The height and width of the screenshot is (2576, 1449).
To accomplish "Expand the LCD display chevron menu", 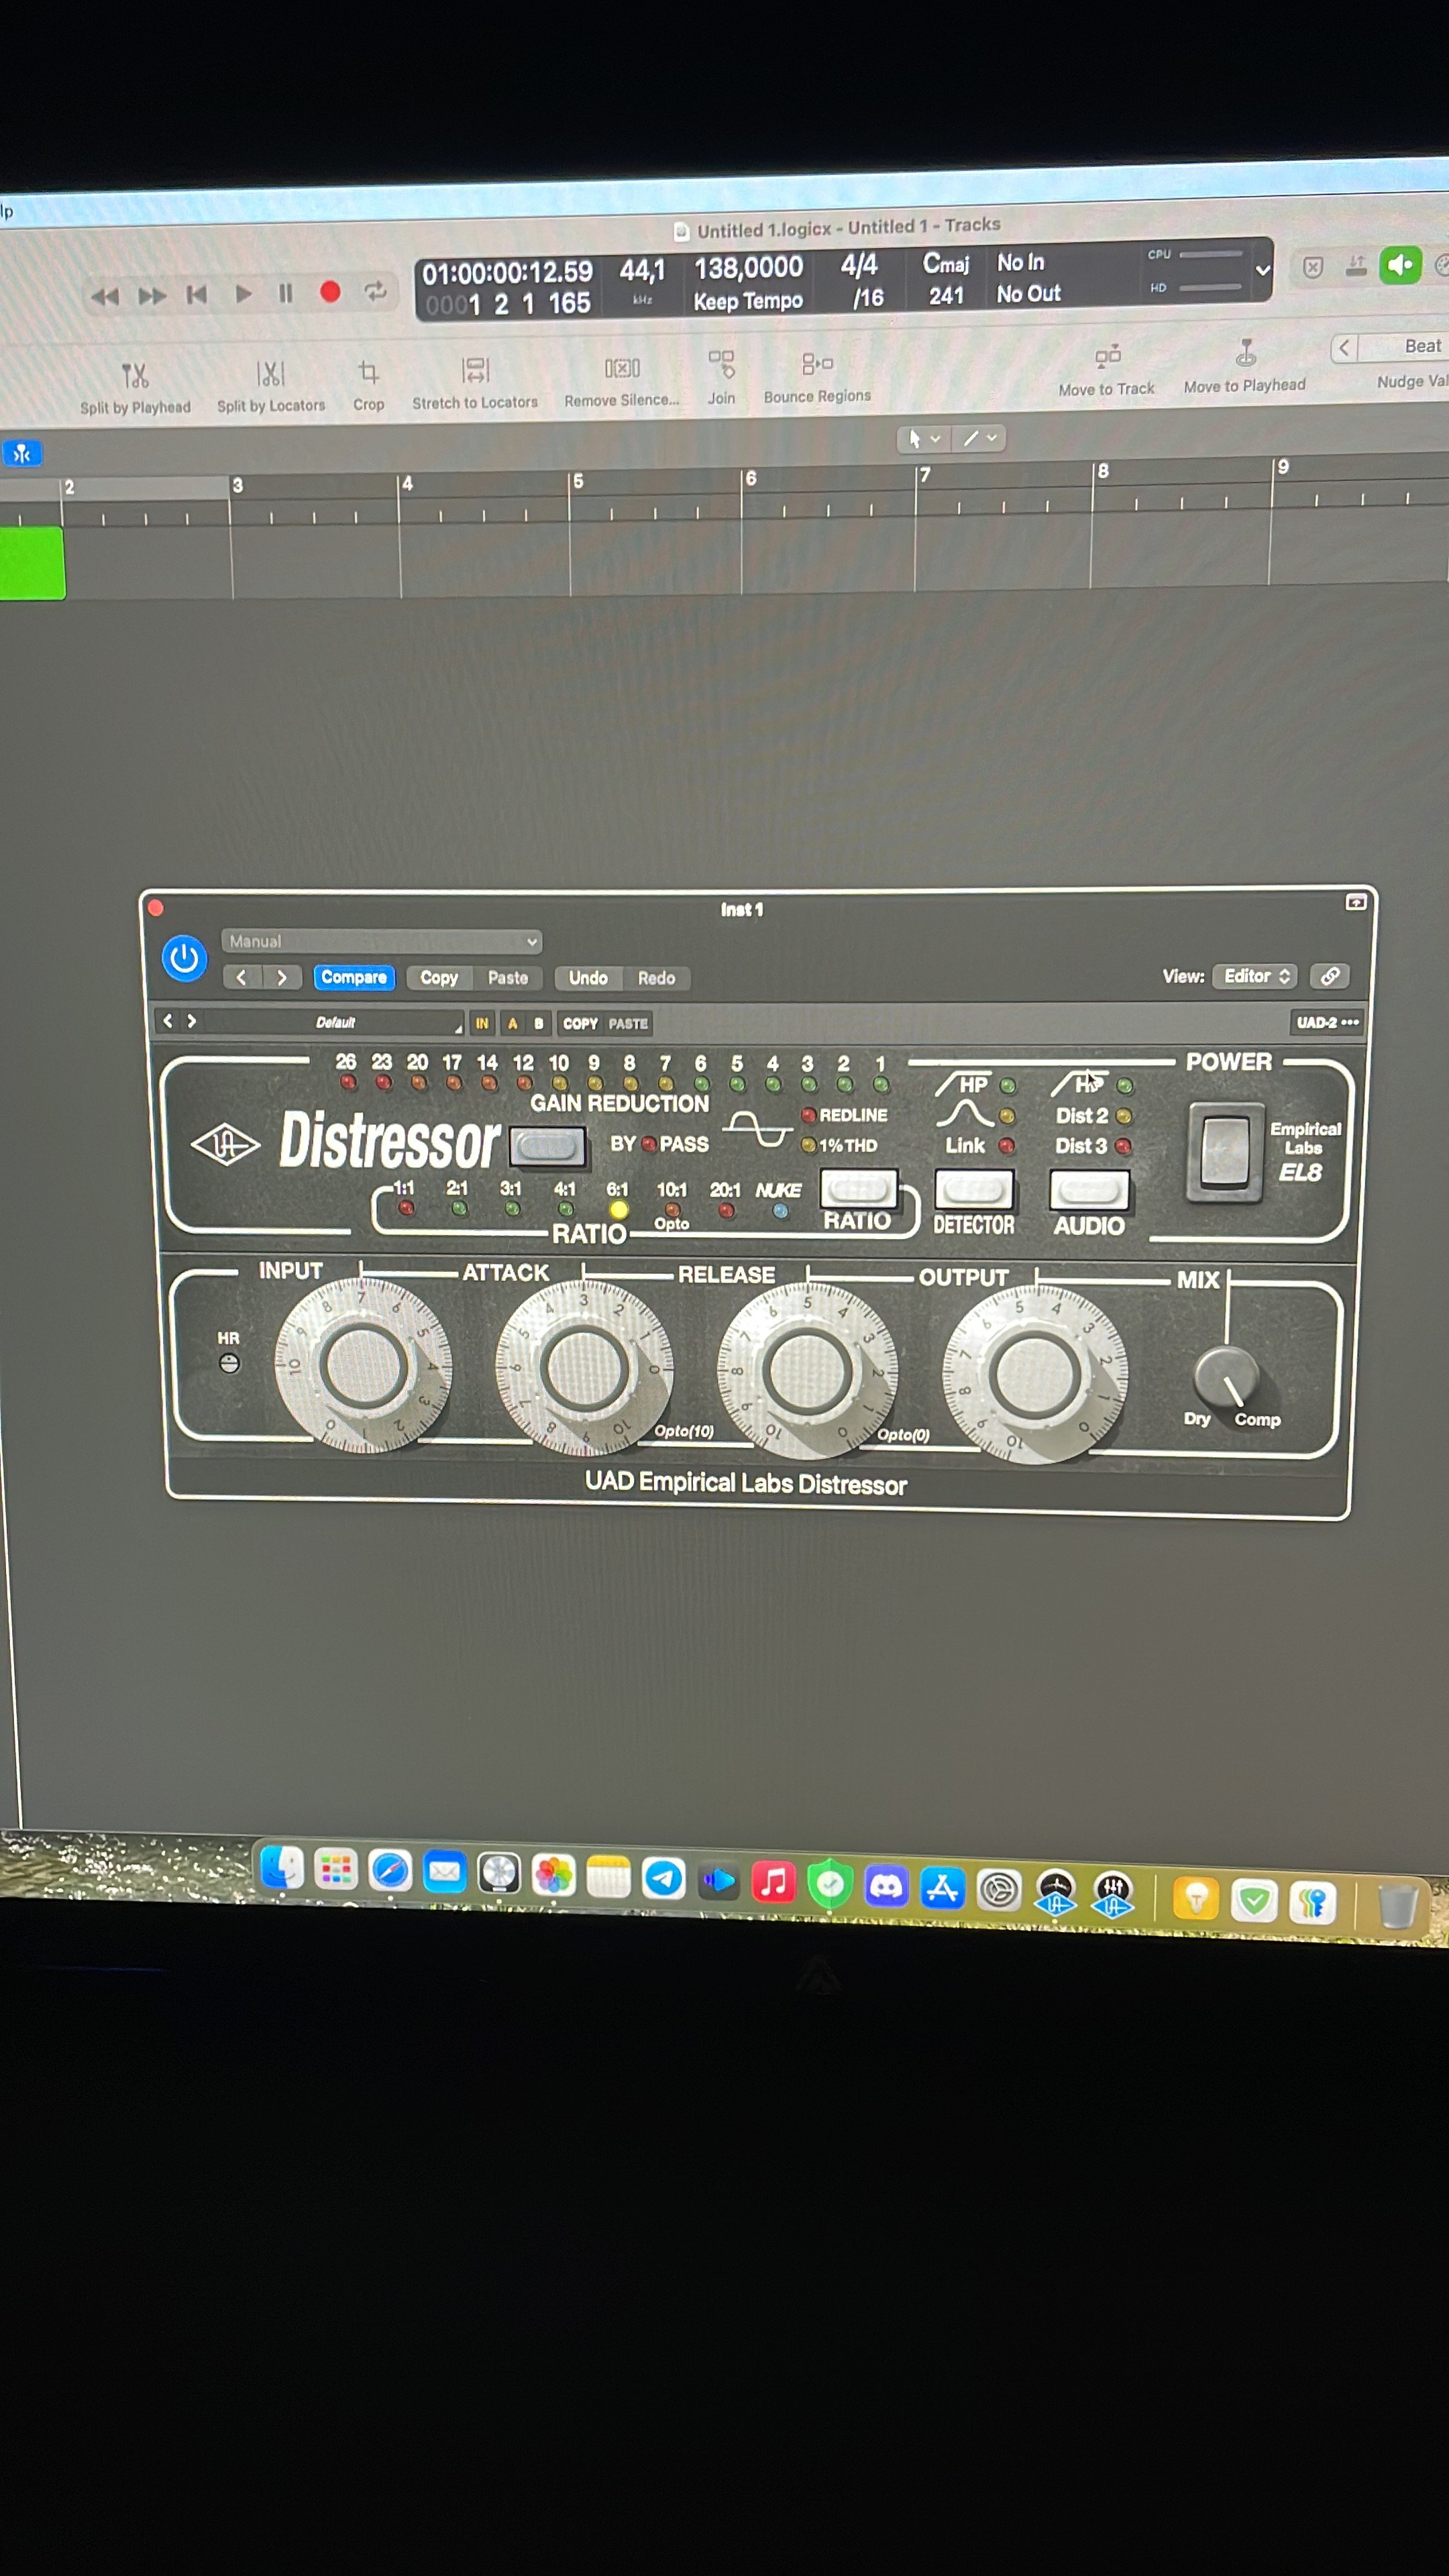I will coord(1263,270).
